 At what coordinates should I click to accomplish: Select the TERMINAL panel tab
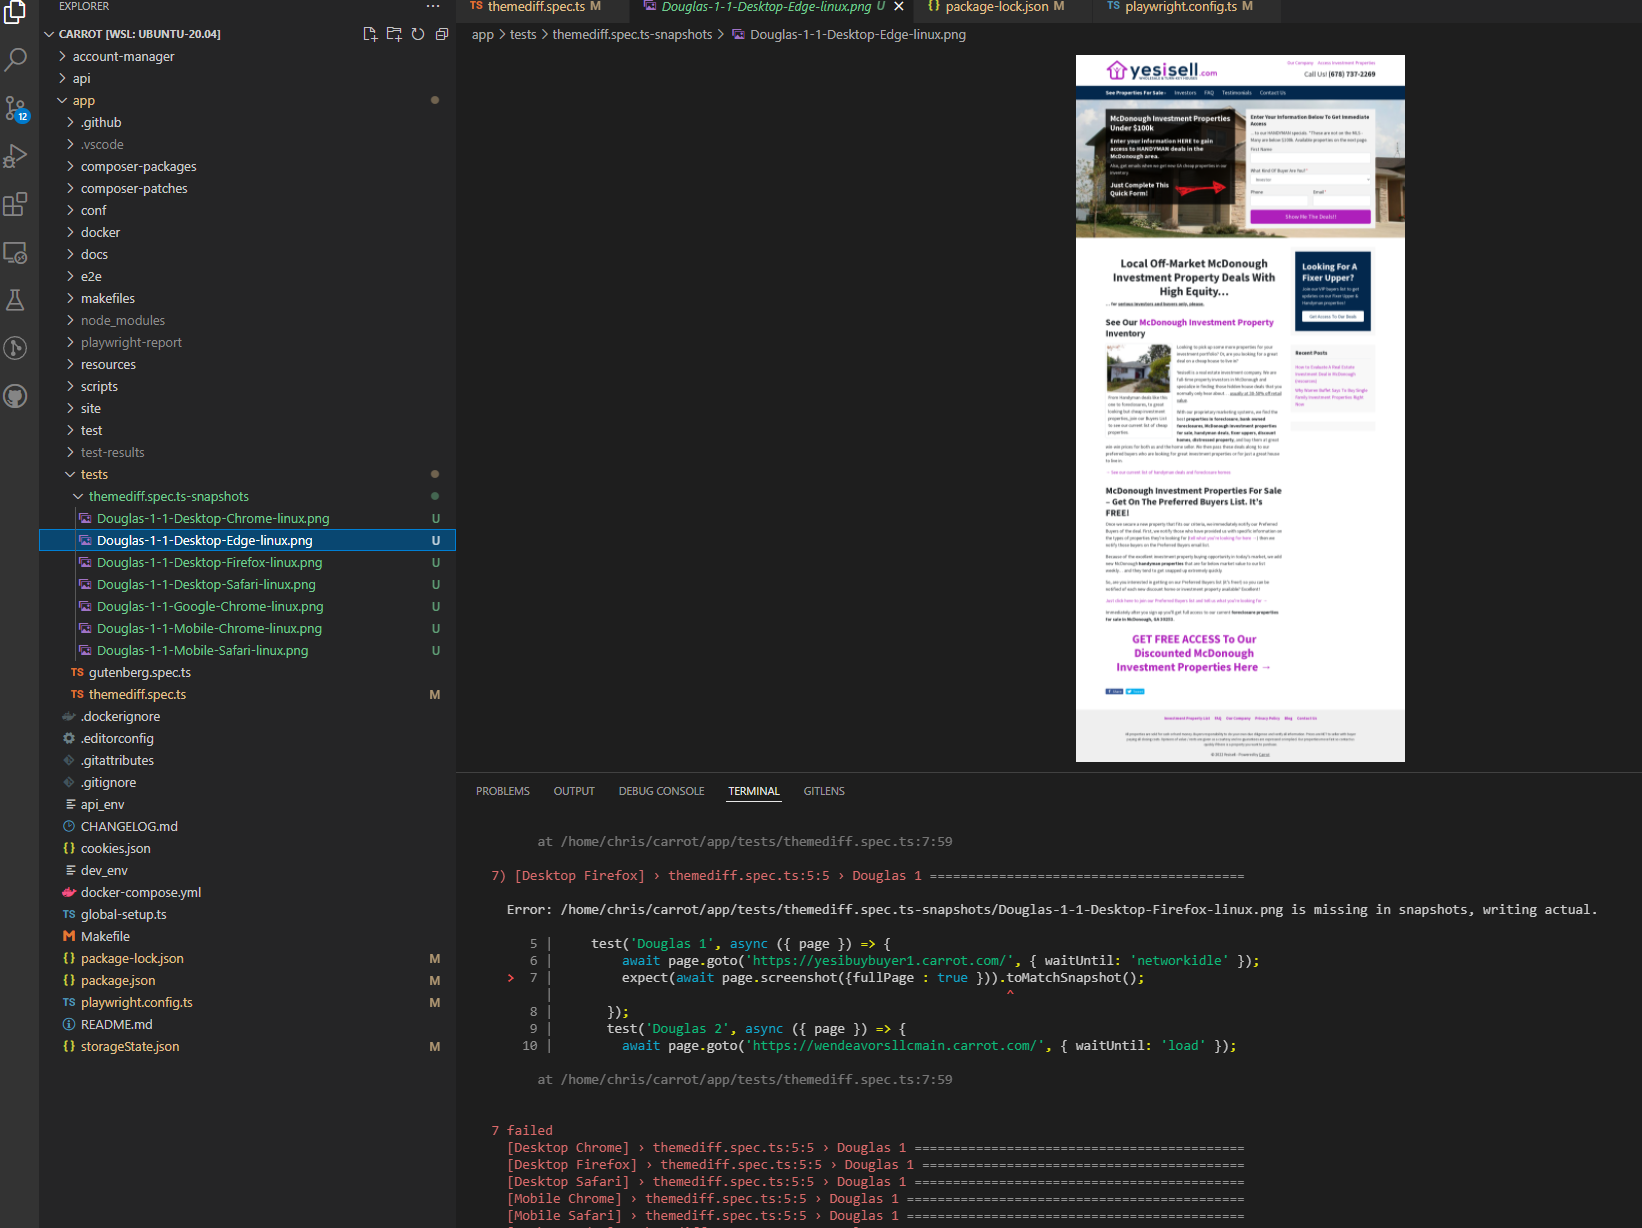pyautogui.click(x=754, y=791)
